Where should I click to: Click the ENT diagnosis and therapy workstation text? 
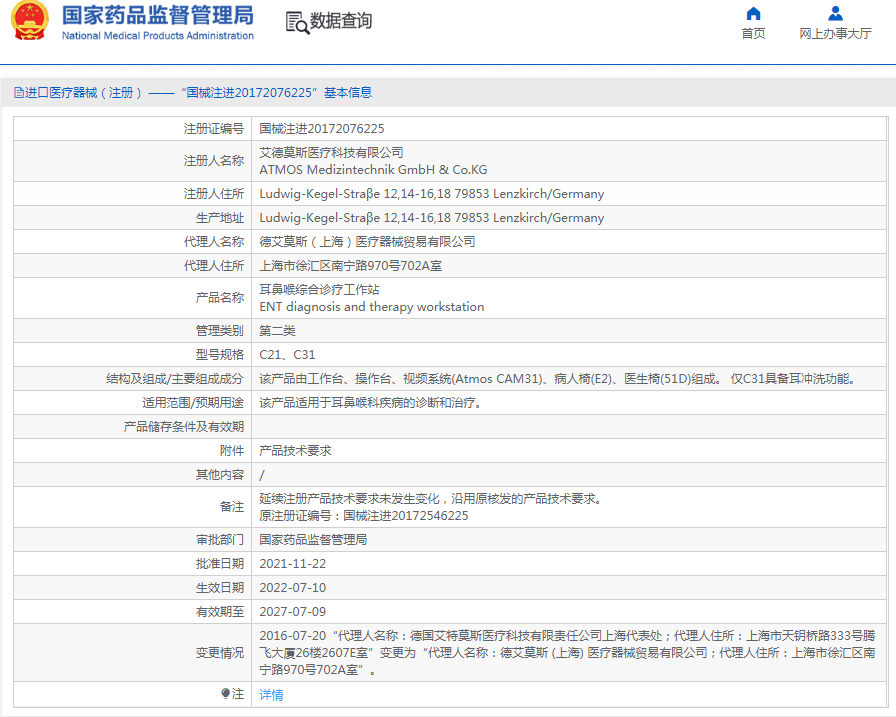click(x=371, y=307)
